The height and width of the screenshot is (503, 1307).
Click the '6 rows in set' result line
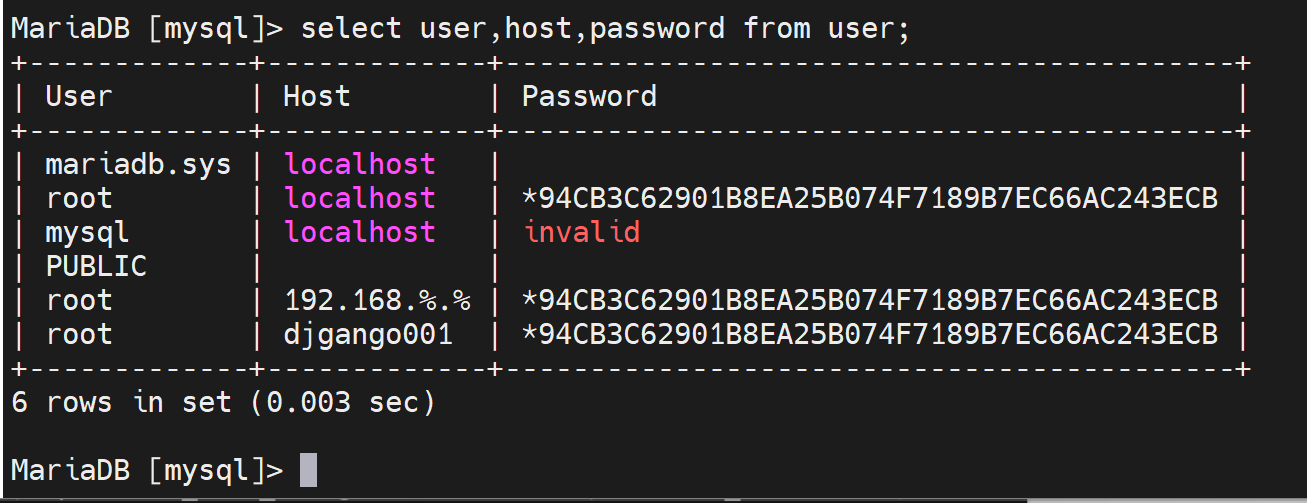(223, 402)
